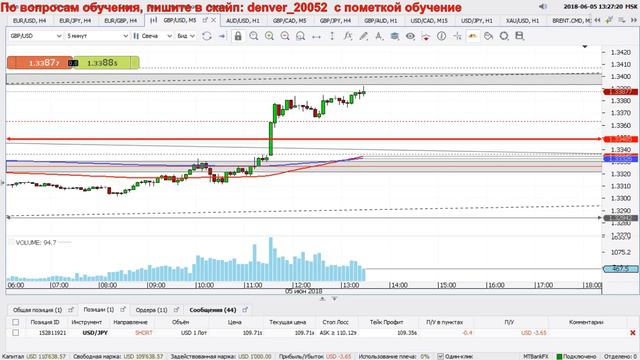Viewport: 640px width, 360px height.
Task: Click the zoom in magnifier icon
Action: 269,36
